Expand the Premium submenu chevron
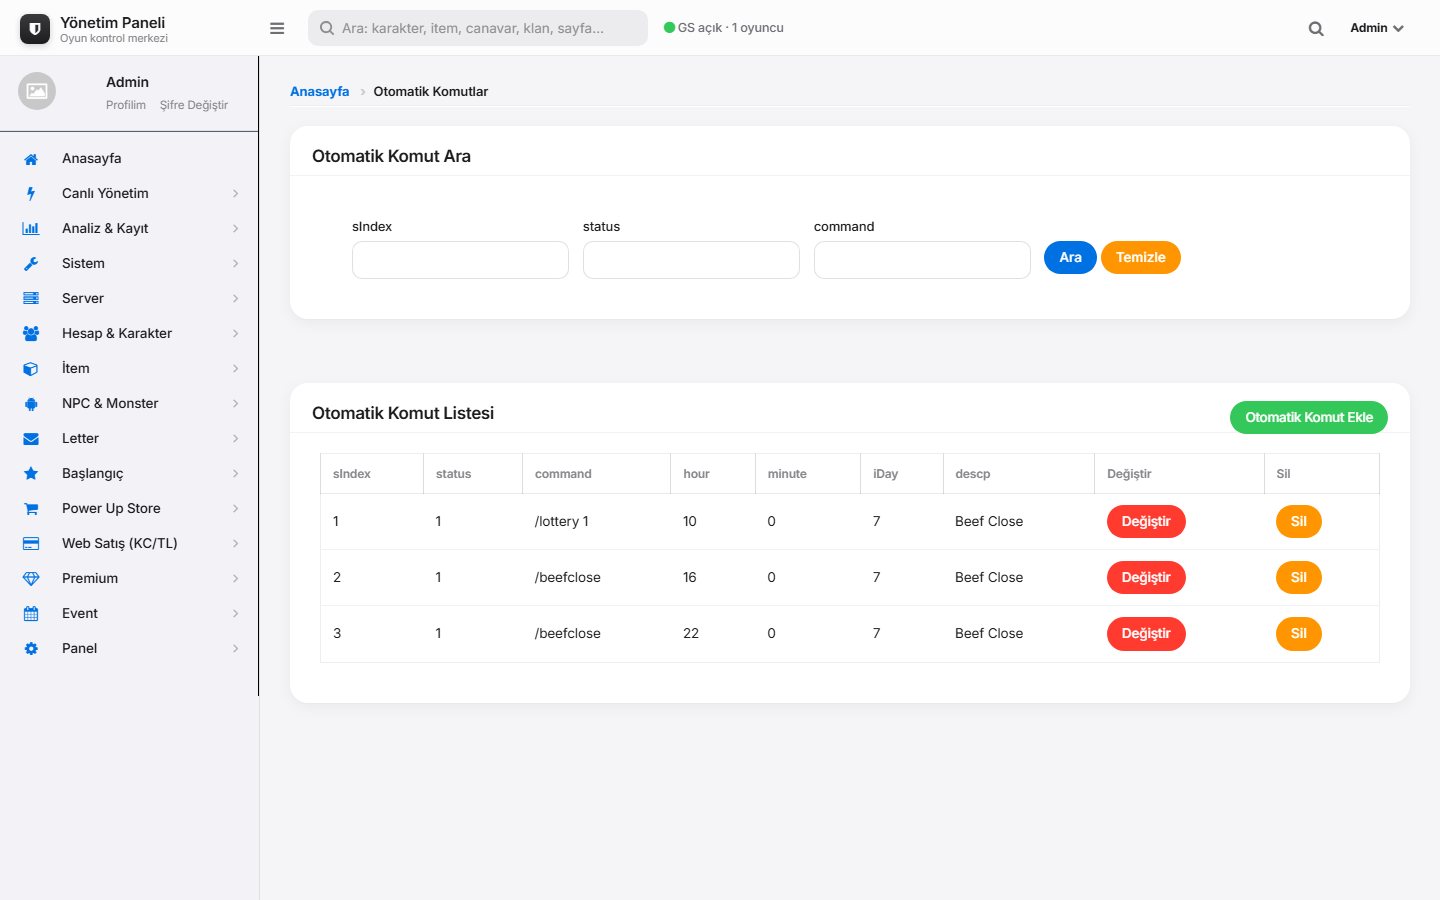Screen dimensions: 1440x900 236,579
